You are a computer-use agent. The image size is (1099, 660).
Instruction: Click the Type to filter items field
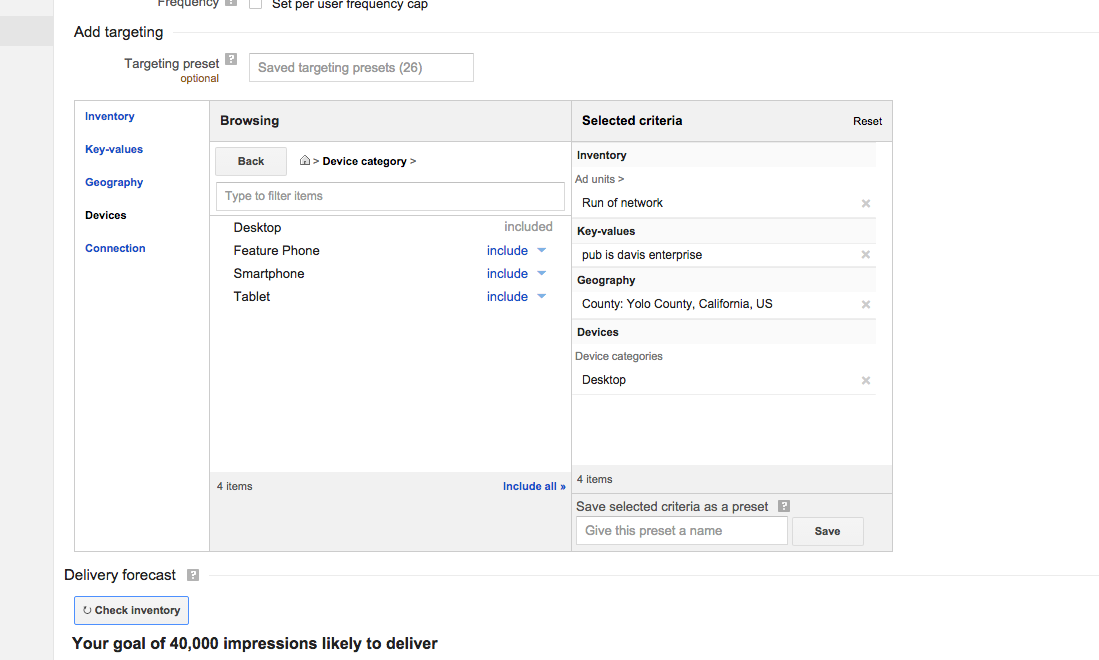390,196
